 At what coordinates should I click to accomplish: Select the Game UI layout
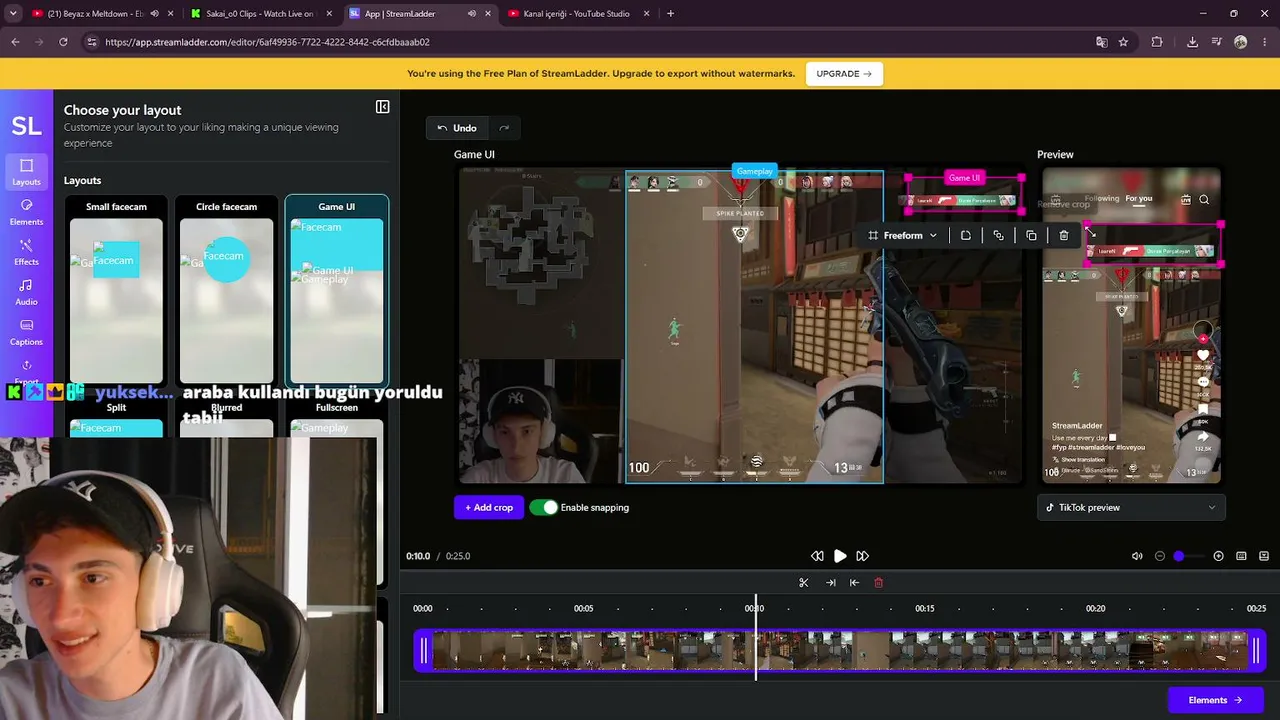click(337, 290)
